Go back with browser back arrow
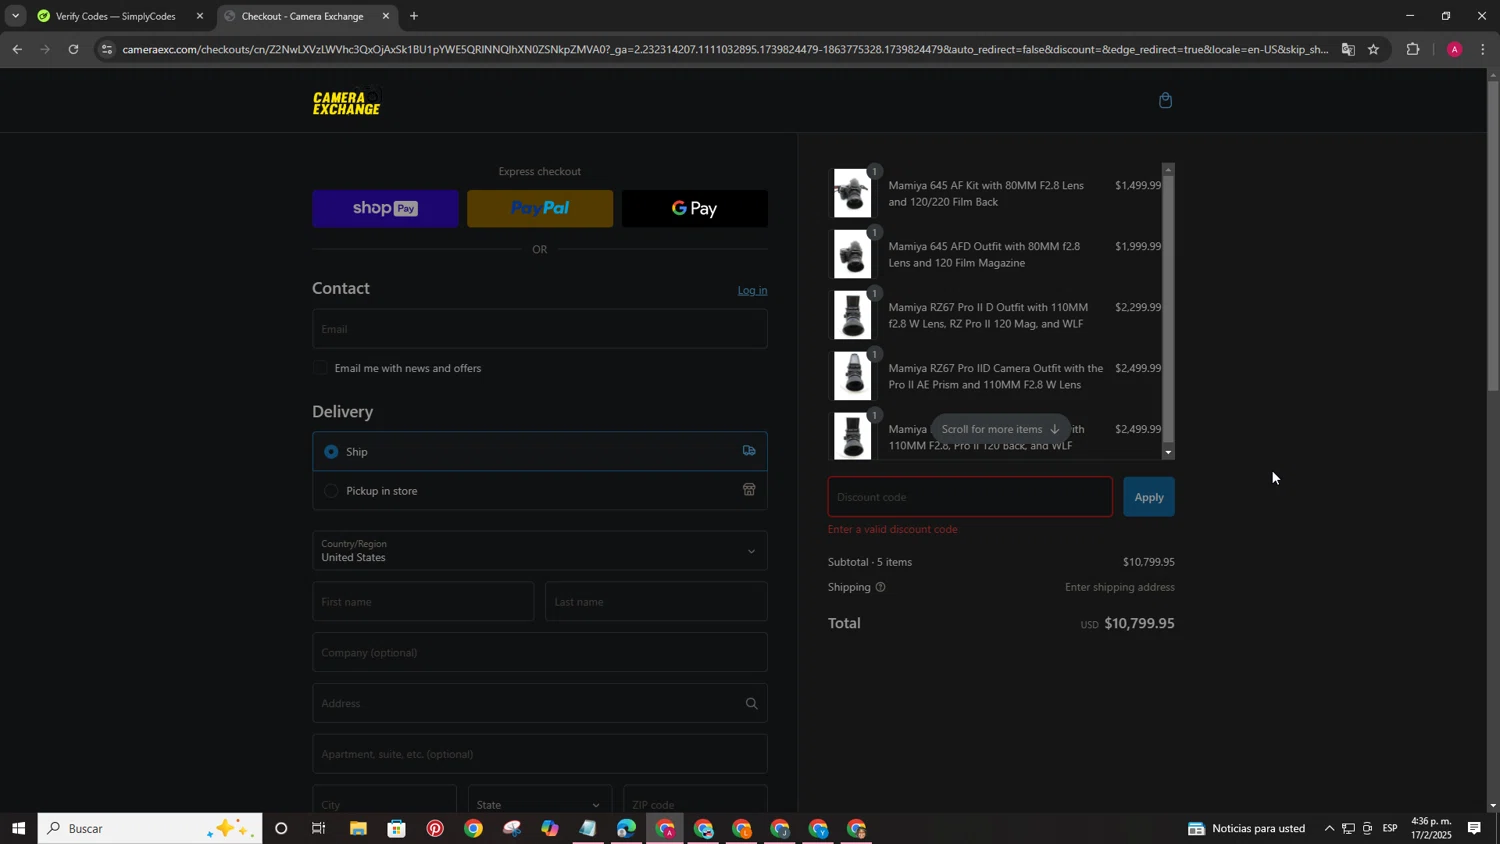This screenshot has width=1500, height=844. point(17,49)
